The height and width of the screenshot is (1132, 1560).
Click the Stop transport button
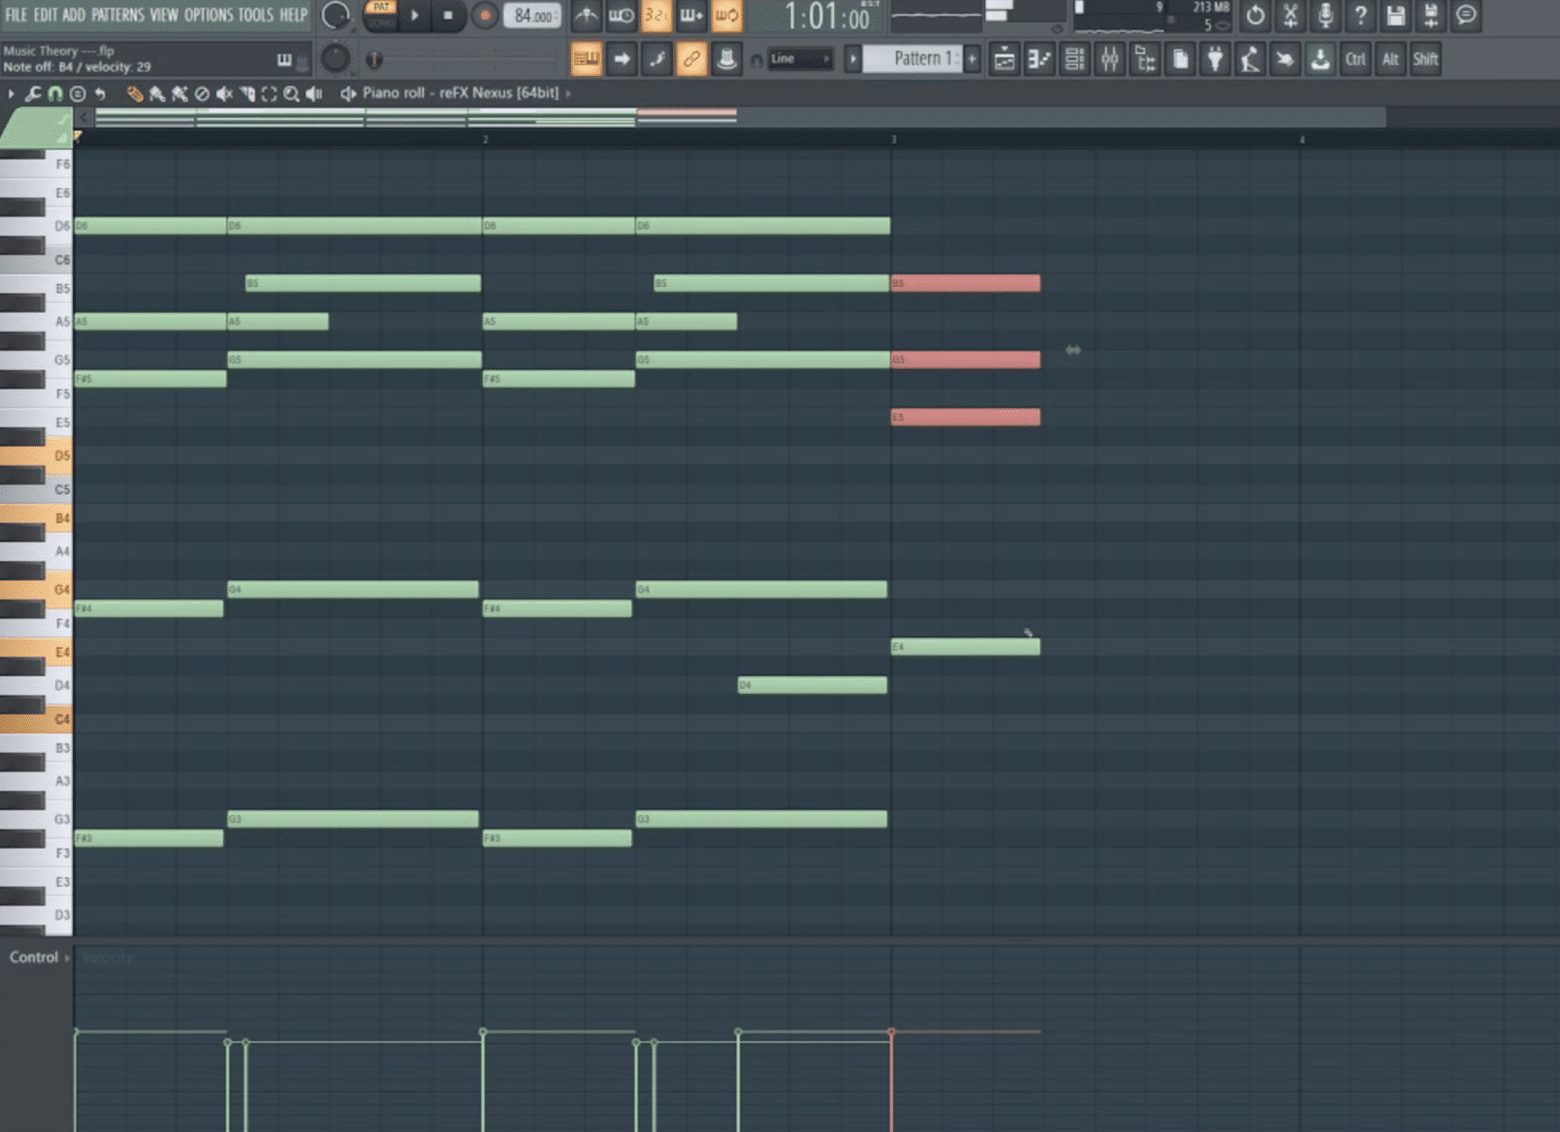[448, 15]
